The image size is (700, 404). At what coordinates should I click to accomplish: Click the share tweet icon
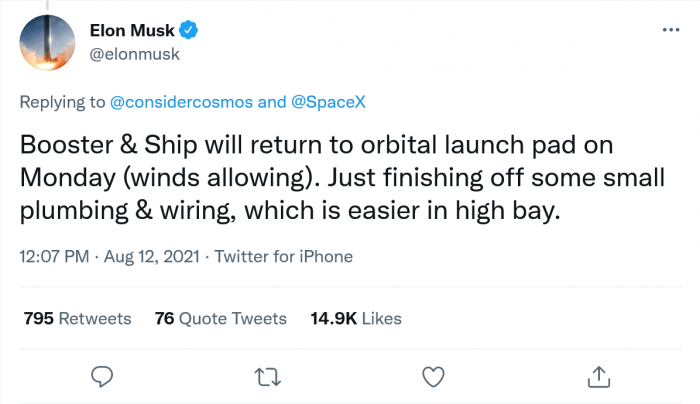598,376
